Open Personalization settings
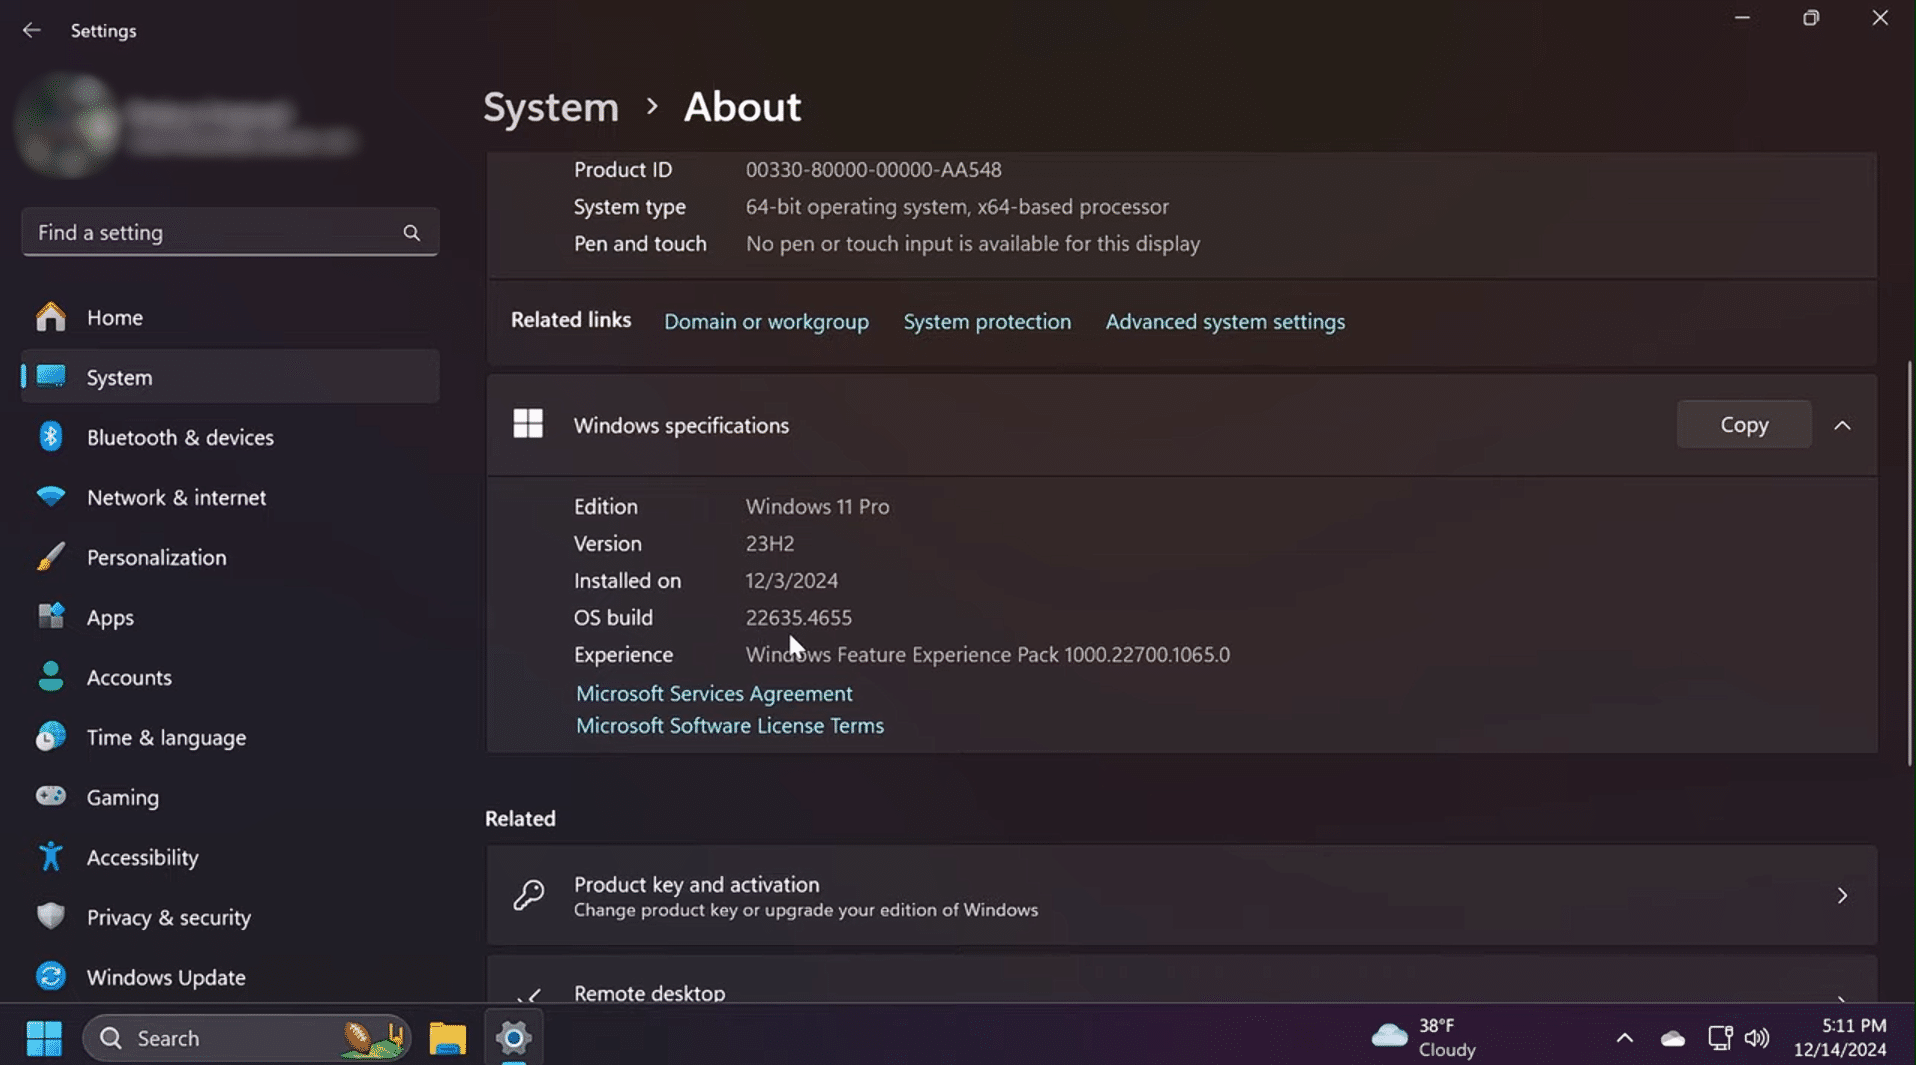The image size is (1916, 1065). click(230, 557)
